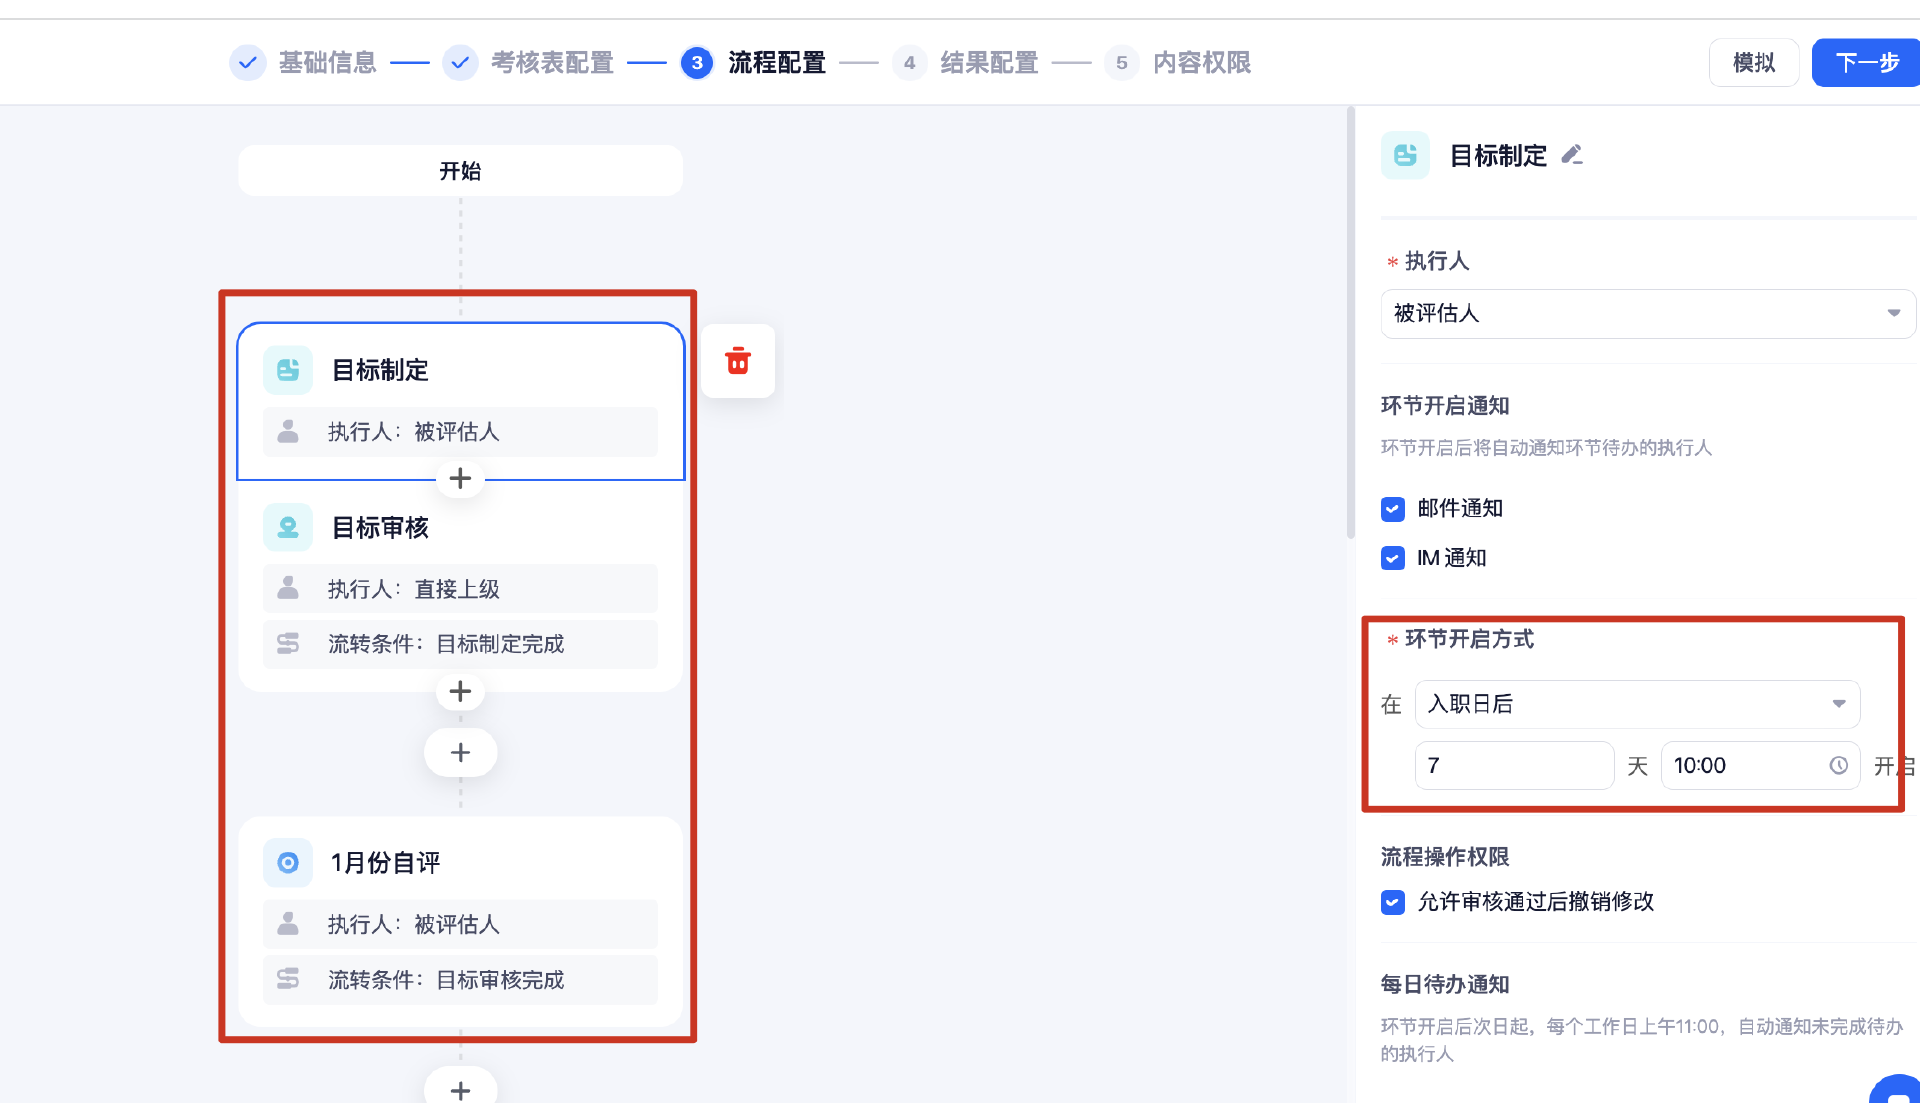
Task: Click the plus button below 1月份自评 card
Action: pos(460,1088)
